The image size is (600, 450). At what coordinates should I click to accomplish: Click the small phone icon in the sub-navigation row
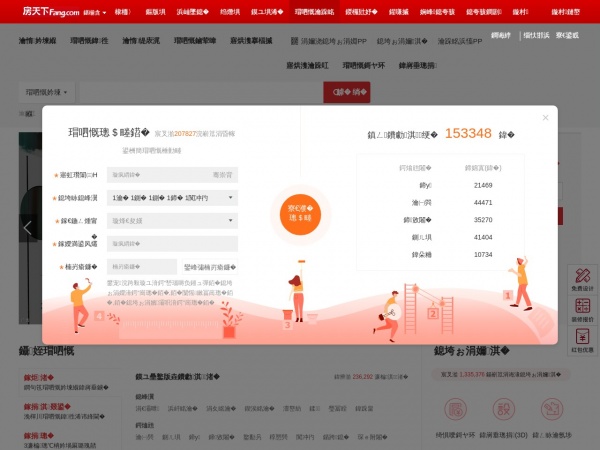click(294, 41)
